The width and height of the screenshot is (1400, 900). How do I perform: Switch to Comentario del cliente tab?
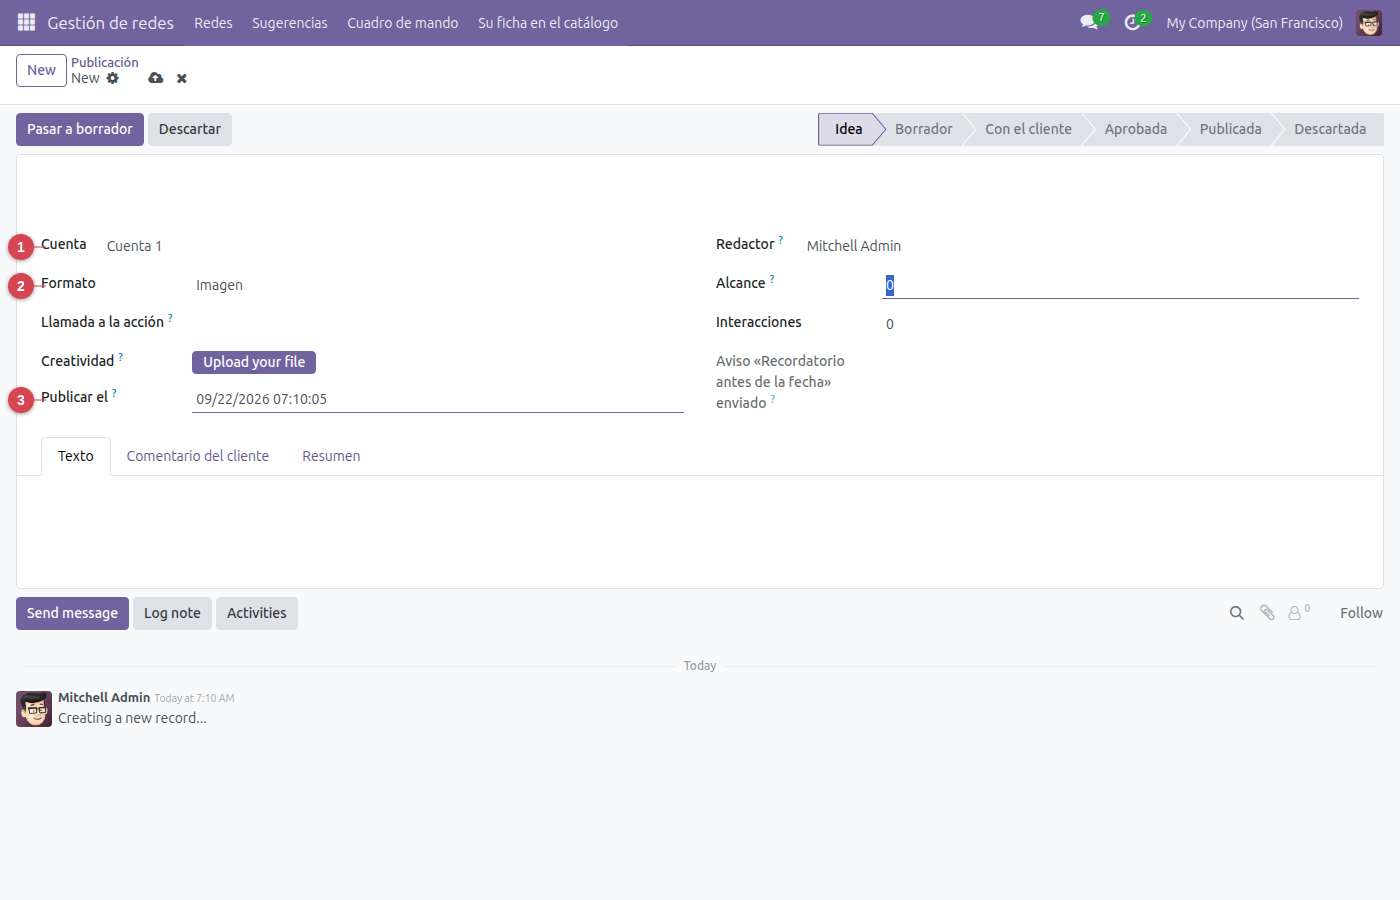198,456
